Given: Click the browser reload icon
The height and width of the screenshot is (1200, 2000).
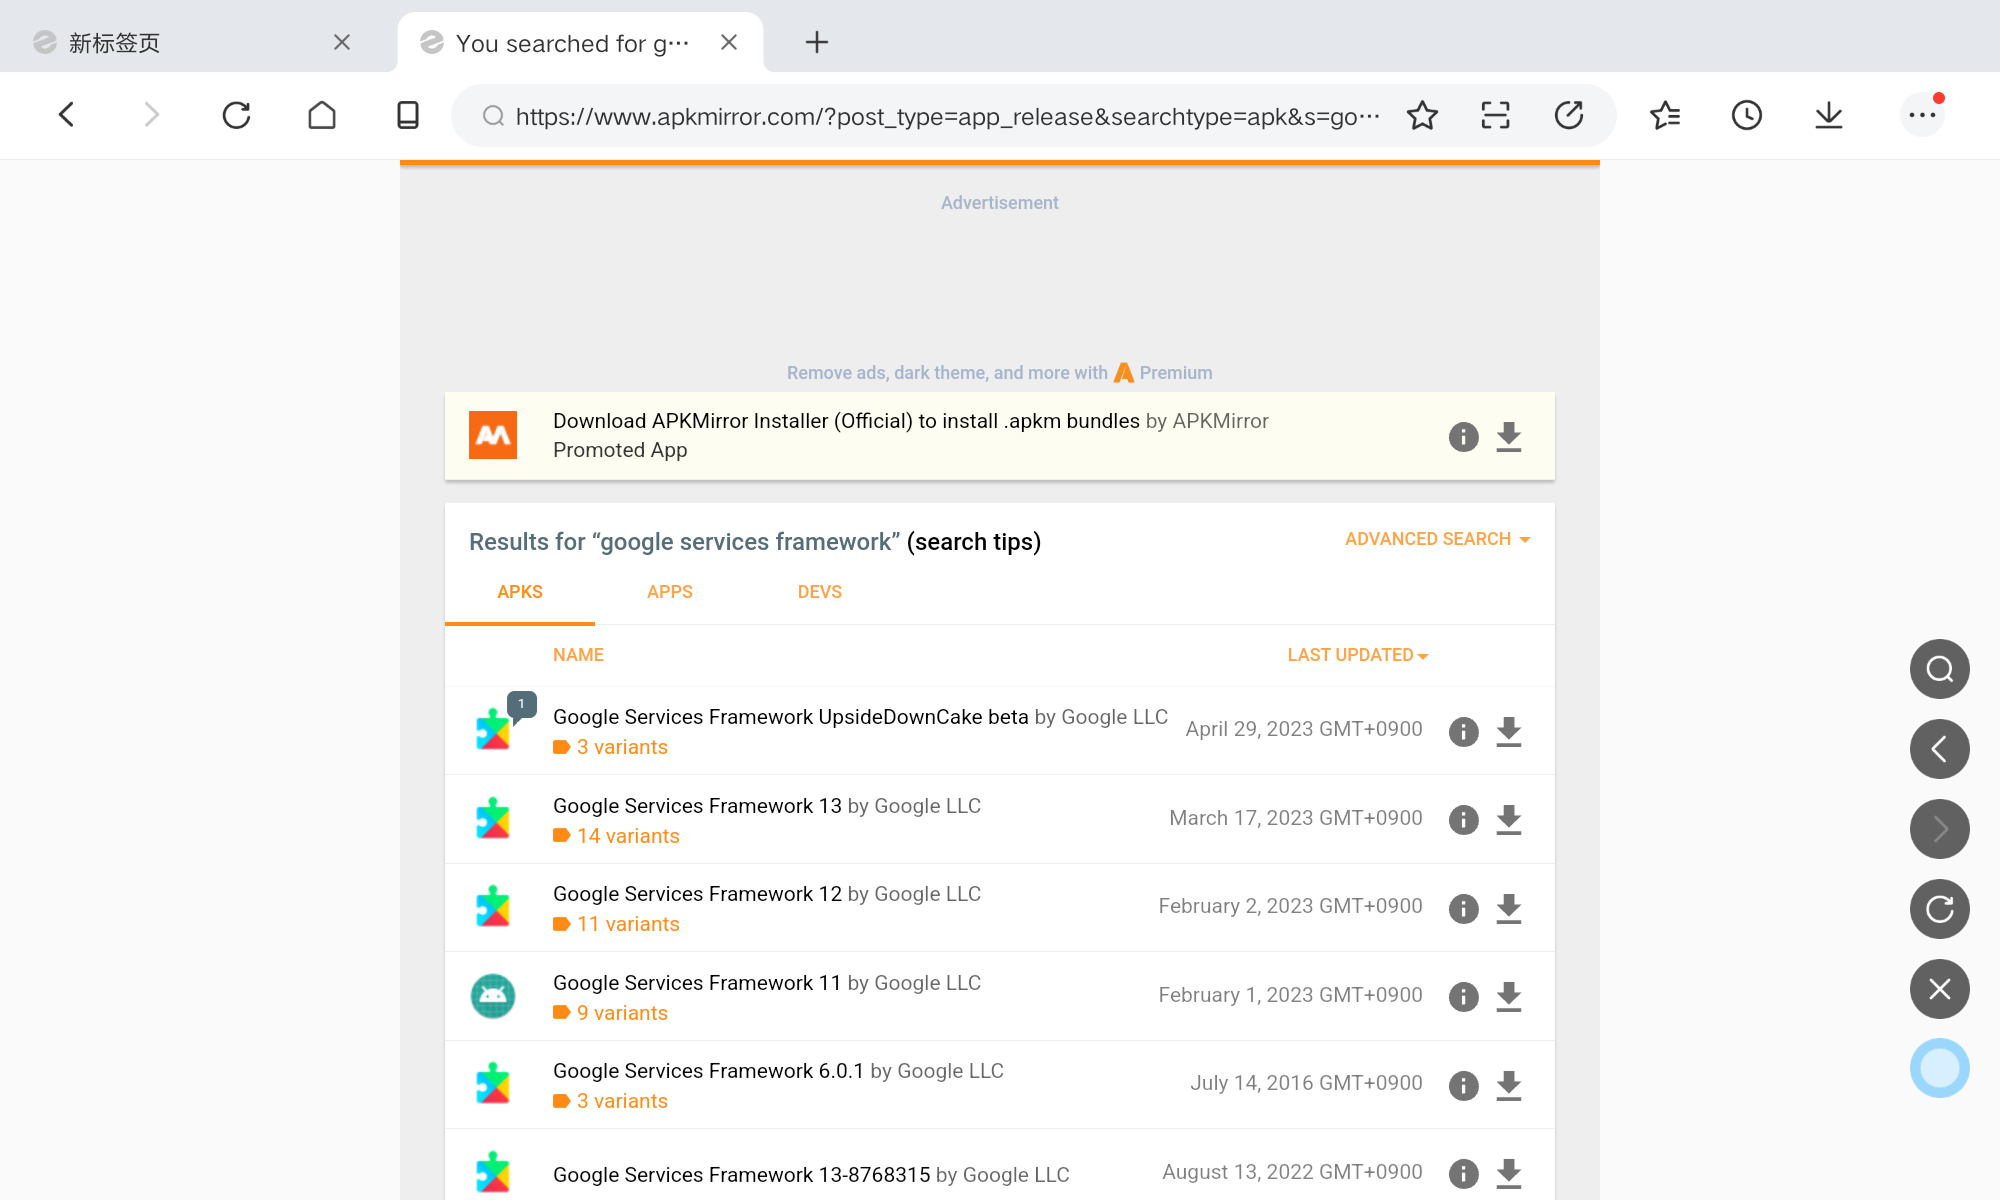Looking at the screenshot, I should tap(236, 116).
